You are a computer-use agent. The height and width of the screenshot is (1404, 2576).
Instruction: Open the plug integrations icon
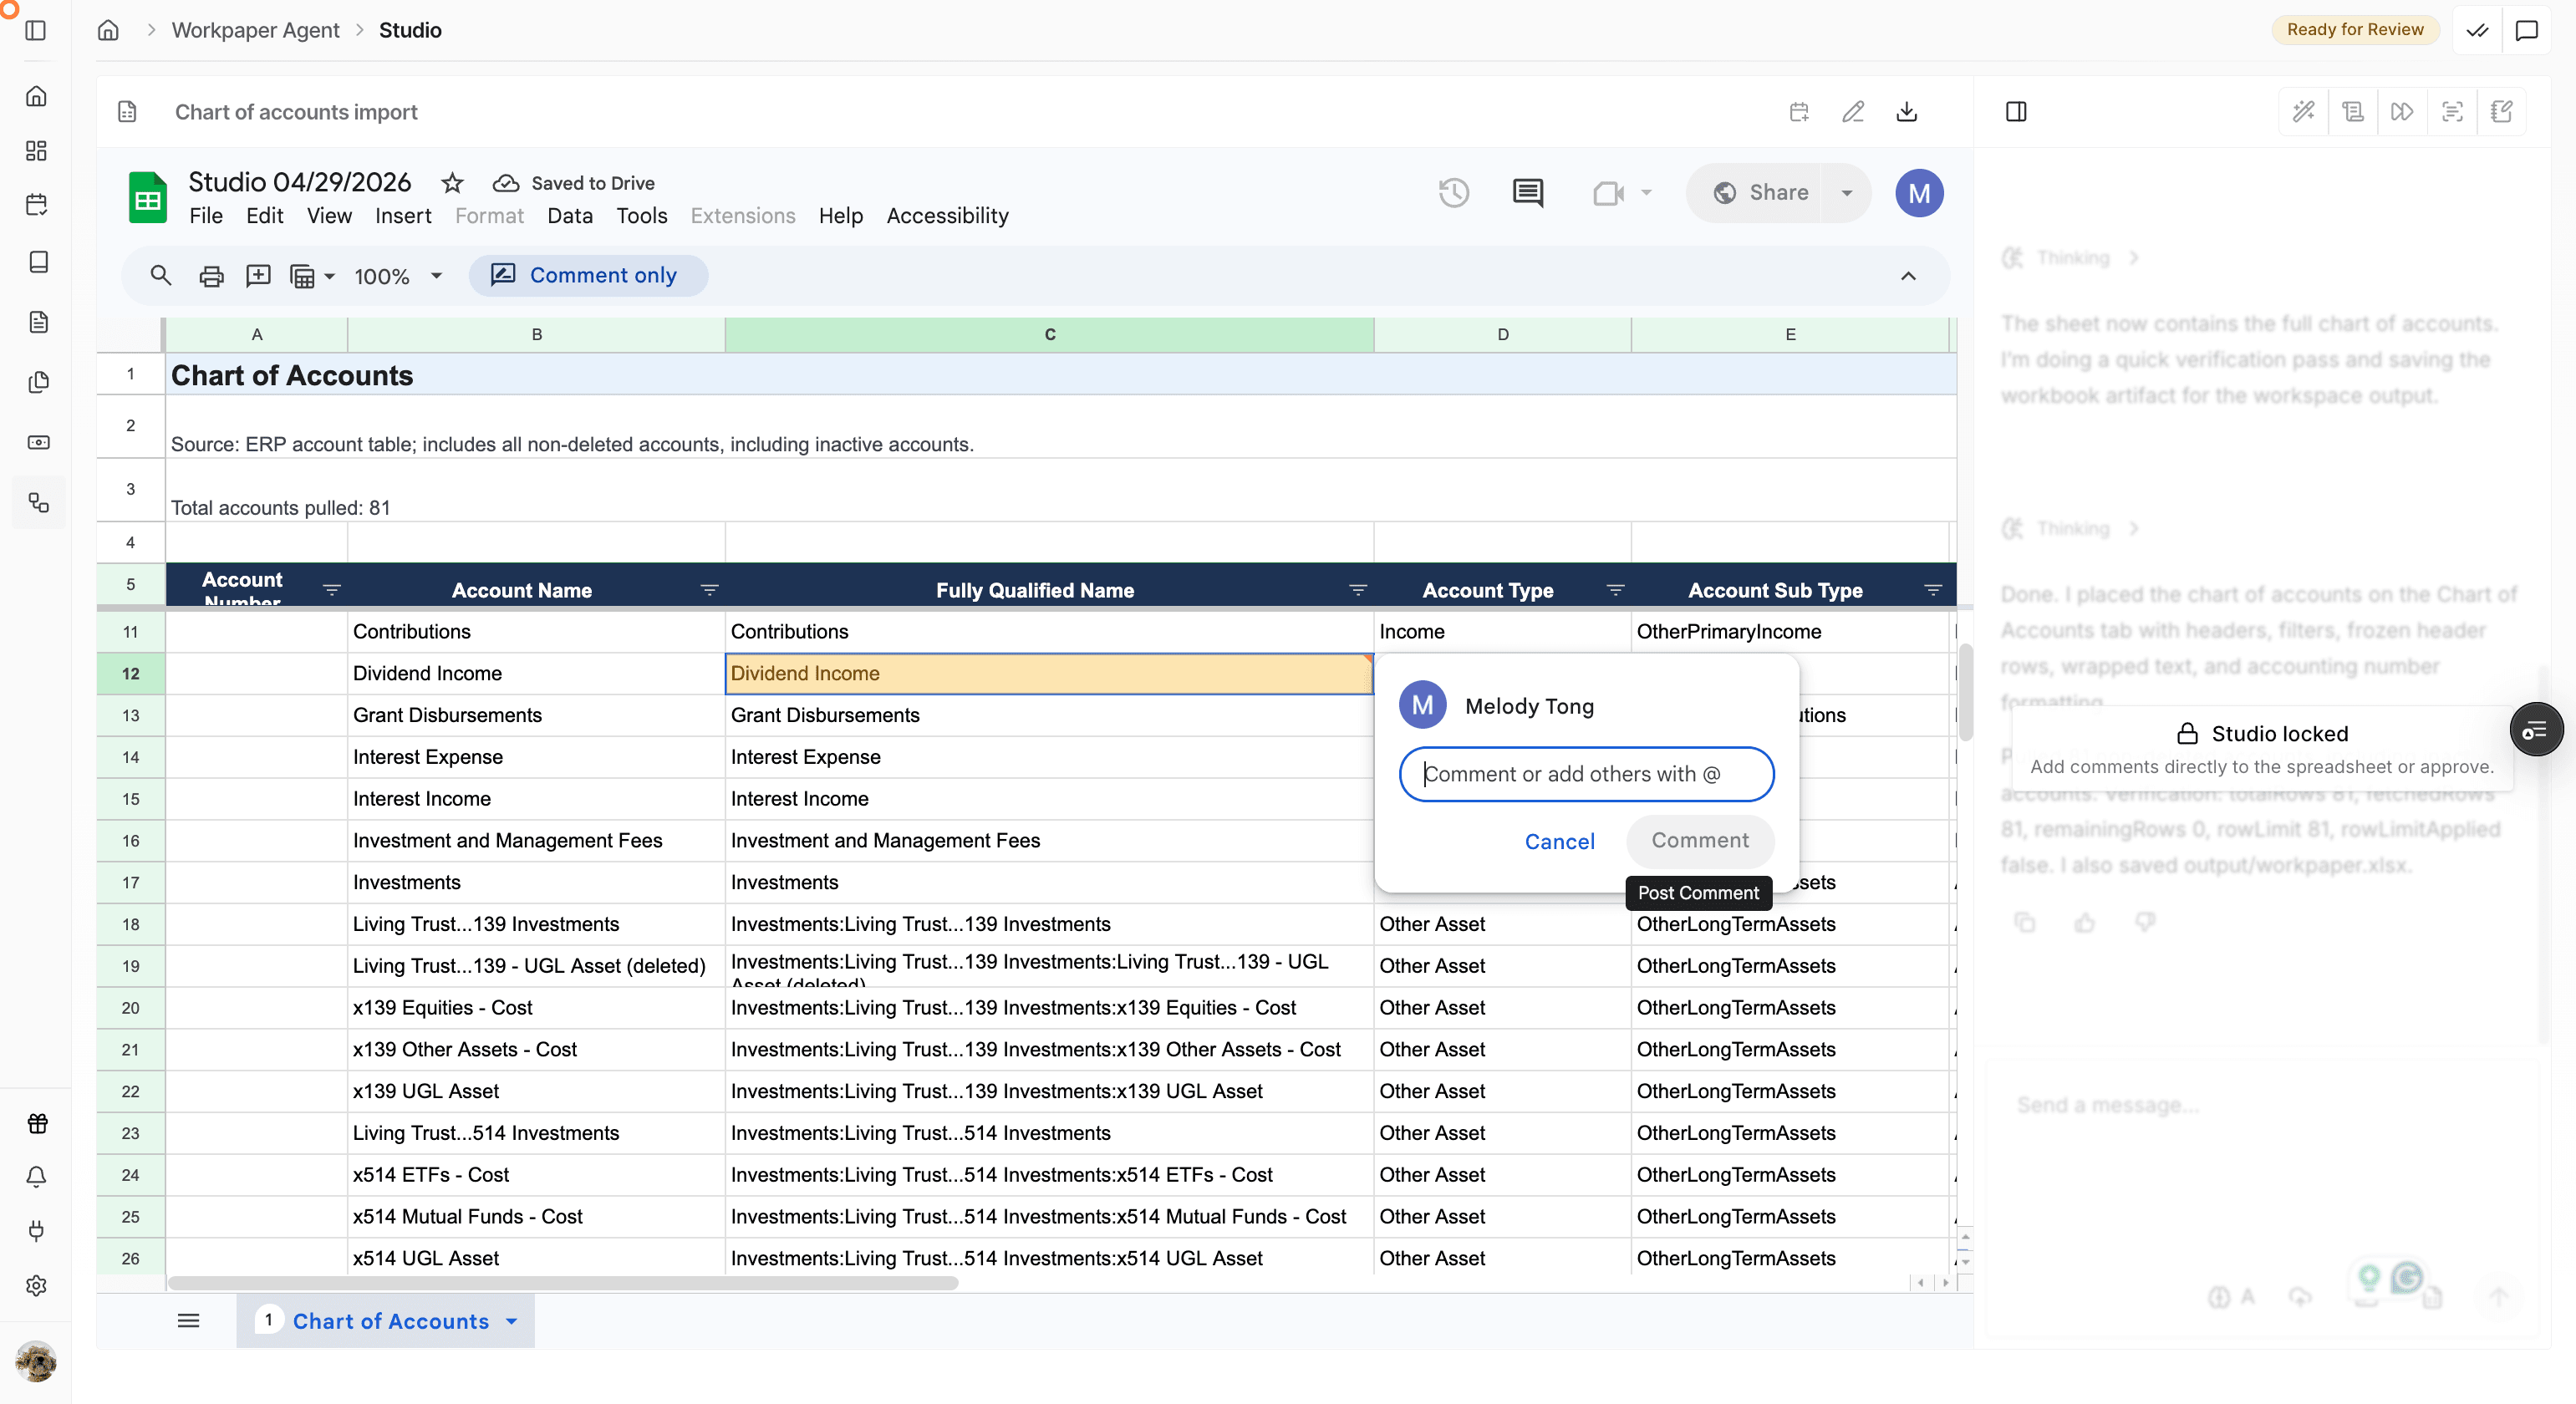(x=37, y=1231)
